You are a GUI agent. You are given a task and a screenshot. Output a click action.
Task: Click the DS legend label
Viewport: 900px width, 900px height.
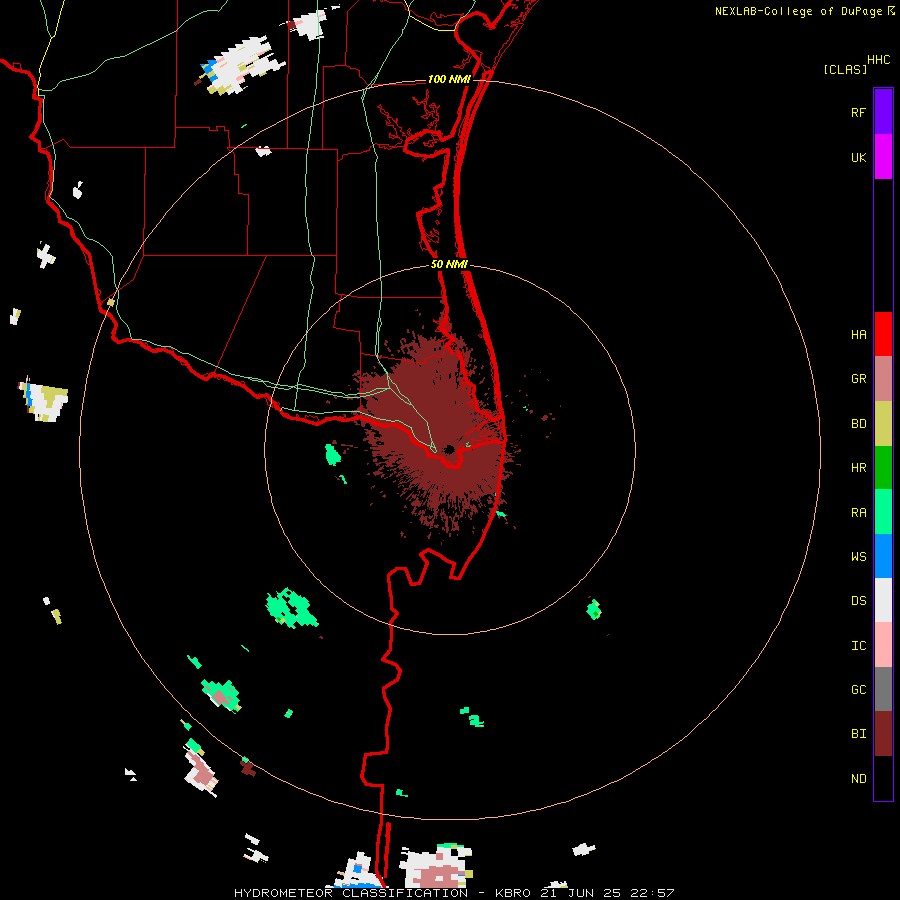[x=858, y=600]
